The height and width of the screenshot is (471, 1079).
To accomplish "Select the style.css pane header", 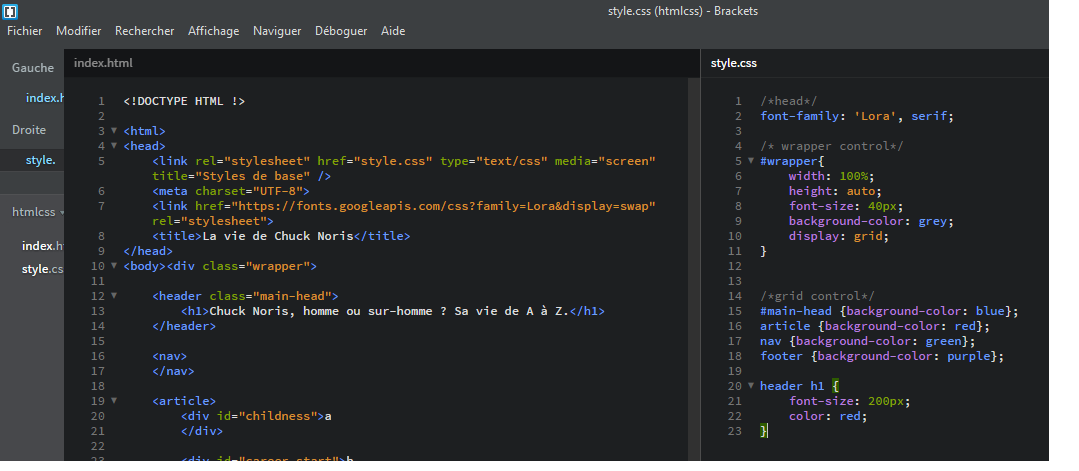I will (x=734, y=63).
